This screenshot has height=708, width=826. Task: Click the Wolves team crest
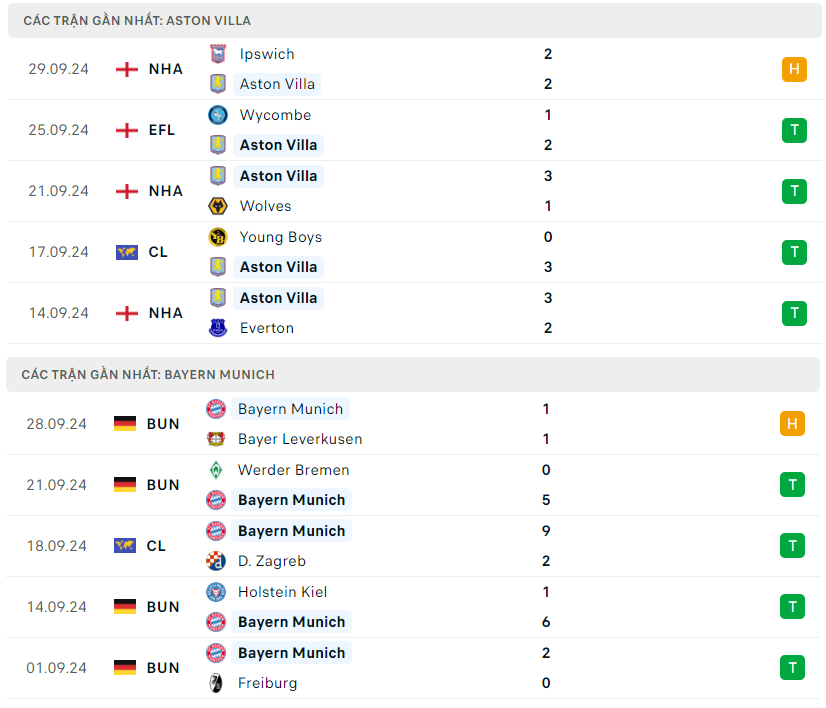(x=217, y=206)
